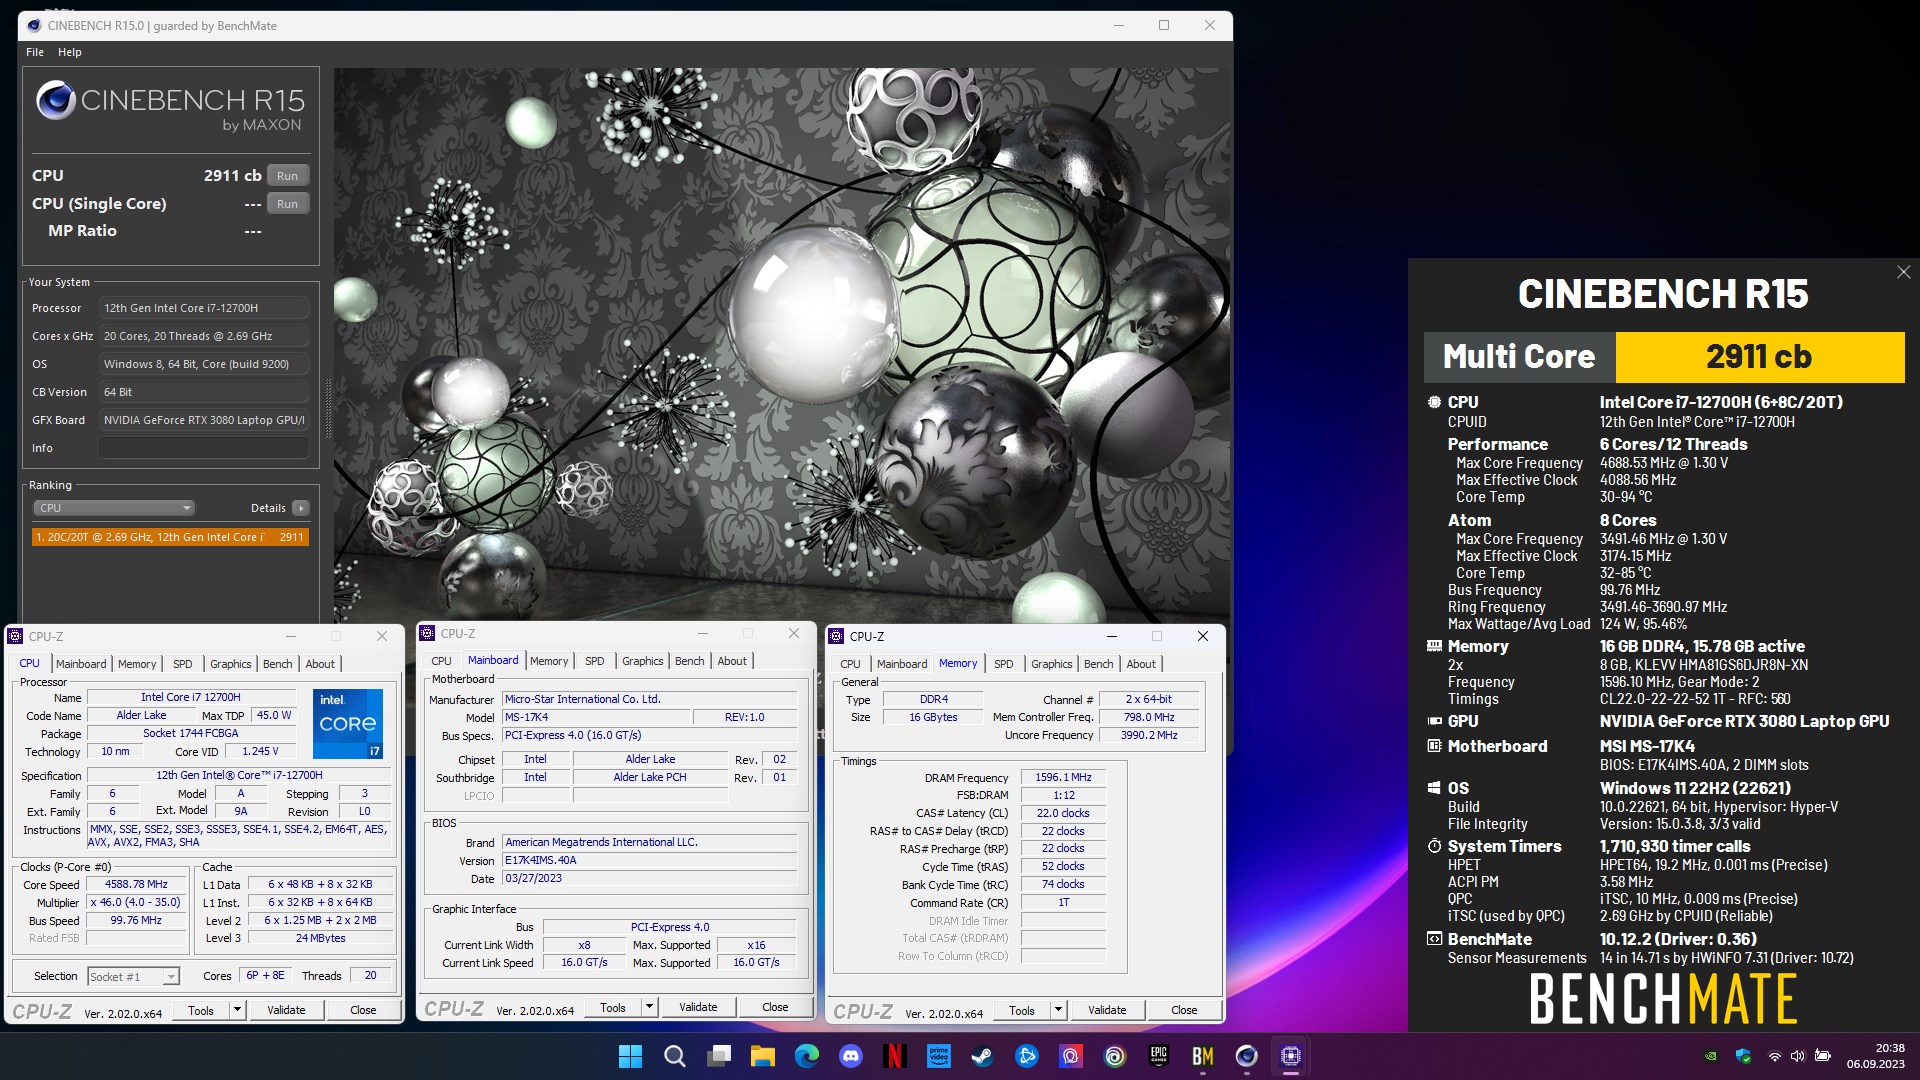Open Windows taskbar Search
Viewport: 1920px width, 1080px height.
(674, 1056)
